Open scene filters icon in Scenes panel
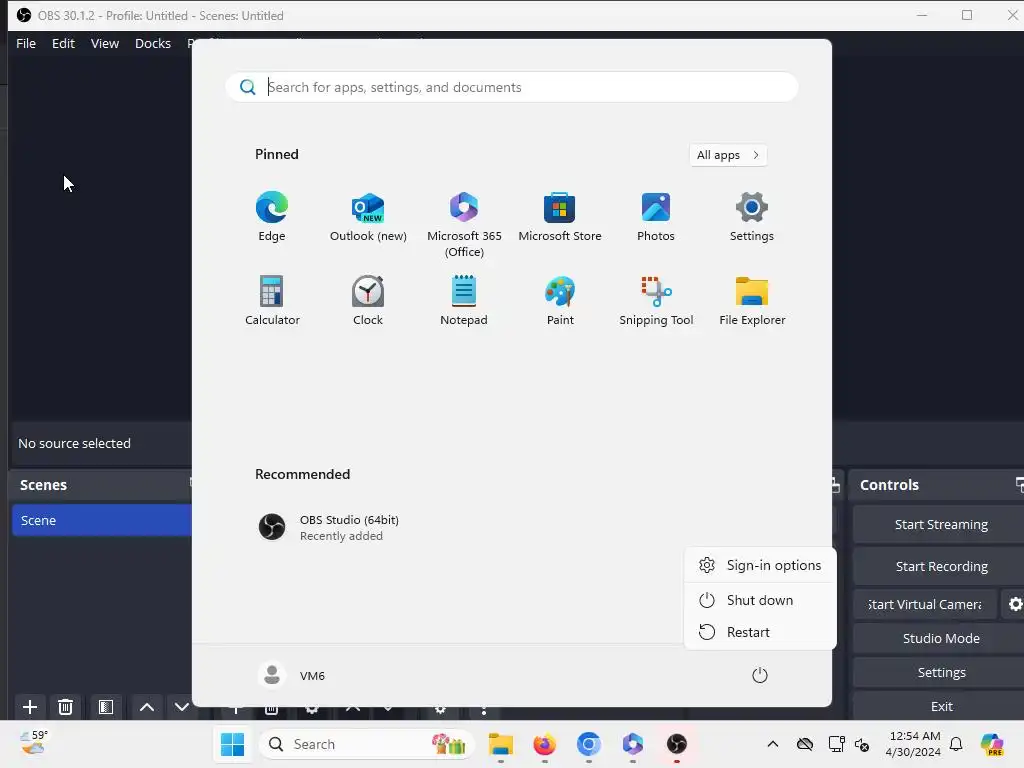The image size is (1024, 768). point(106,707)
